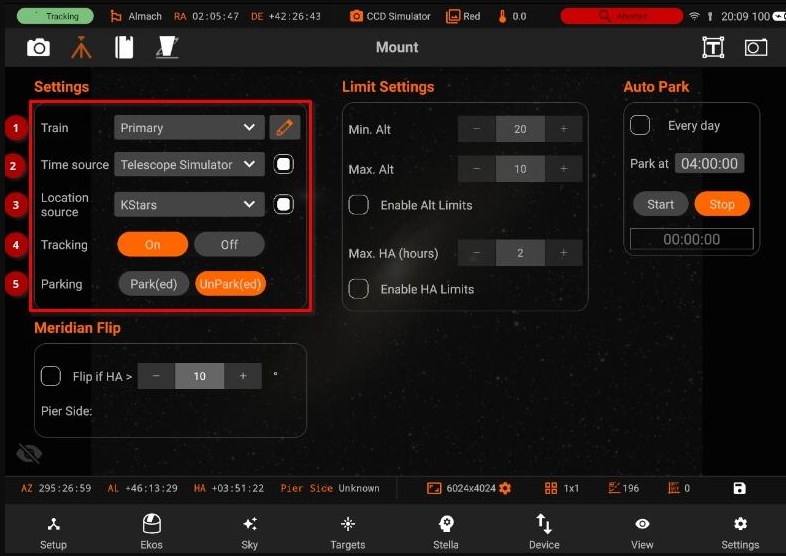
Task: Select the mount tripod icon
Action: 81,48
